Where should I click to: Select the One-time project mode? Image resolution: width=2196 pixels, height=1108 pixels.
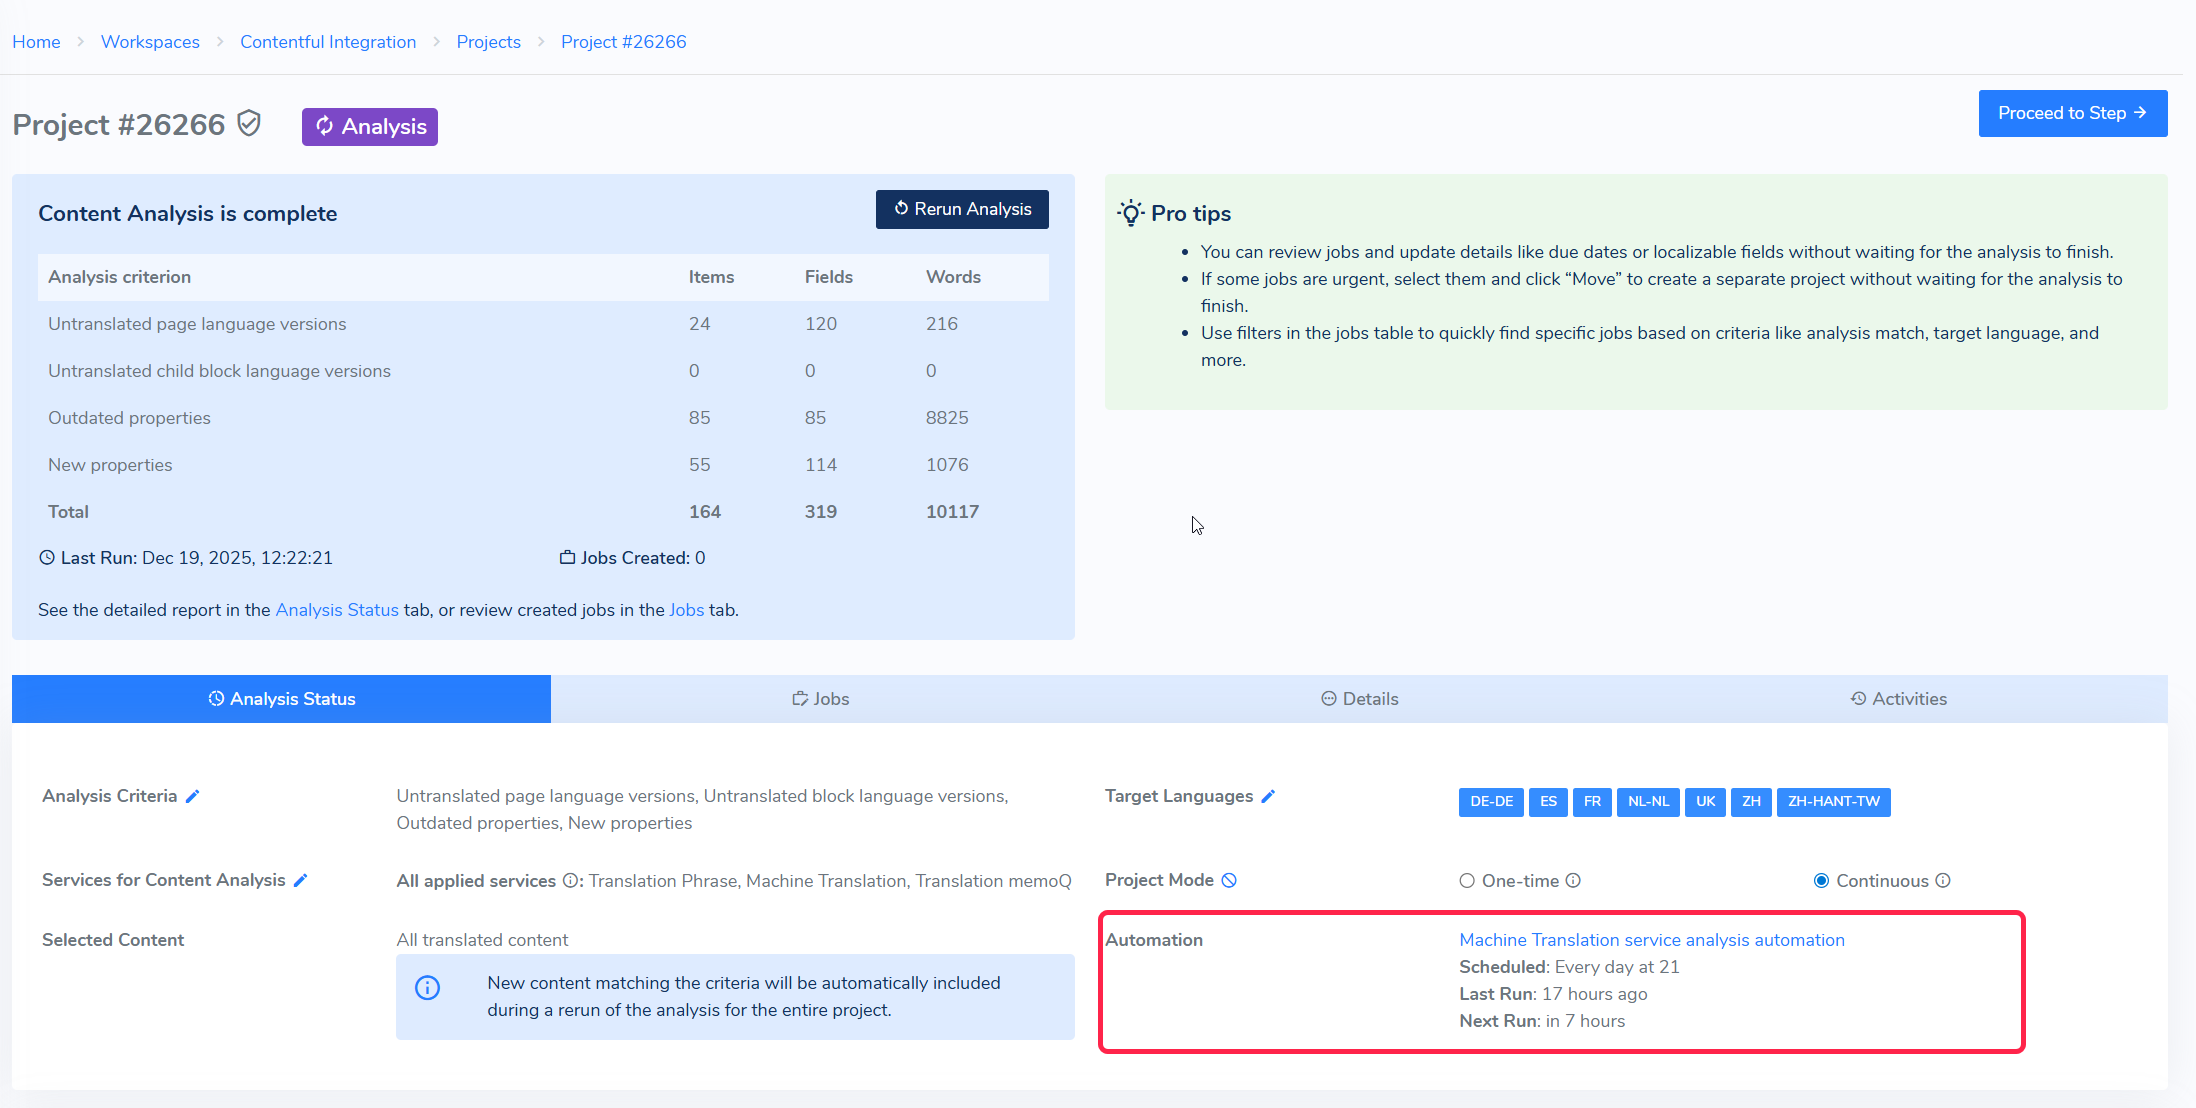point(1467,881)
